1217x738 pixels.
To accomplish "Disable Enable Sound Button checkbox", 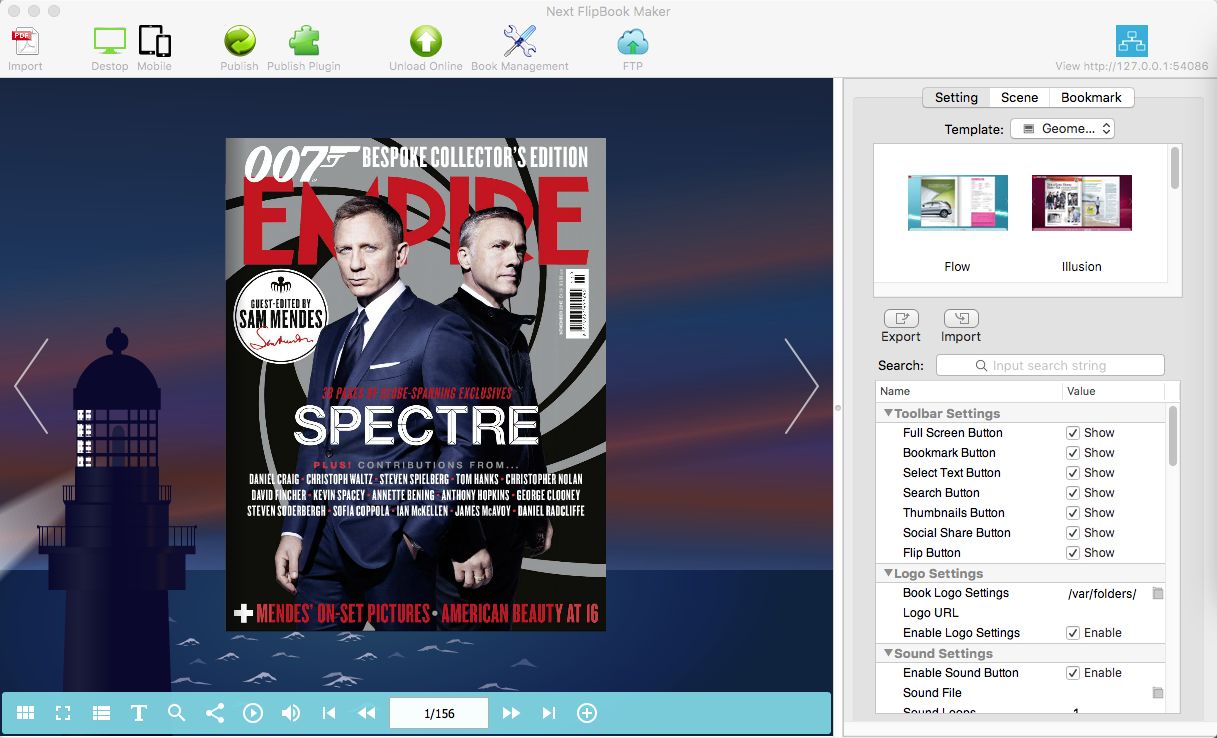I will [x=1073, y=673].
